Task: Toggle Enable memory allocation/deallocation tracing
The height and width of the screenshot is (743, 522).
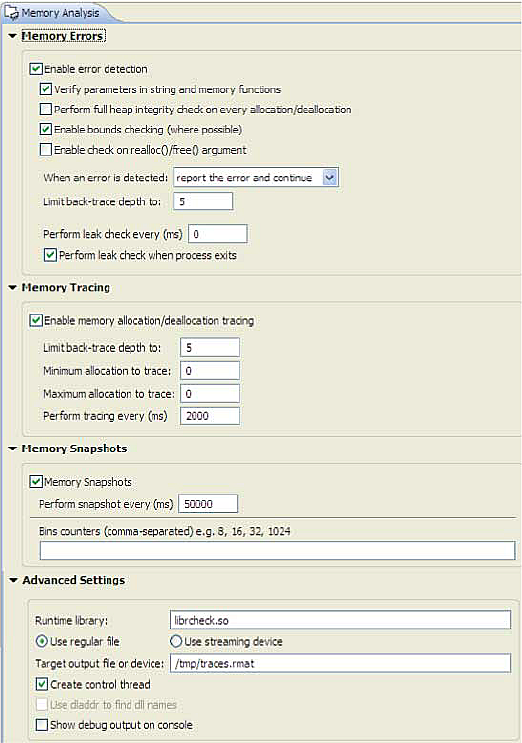Action: (x=36, y=320)
